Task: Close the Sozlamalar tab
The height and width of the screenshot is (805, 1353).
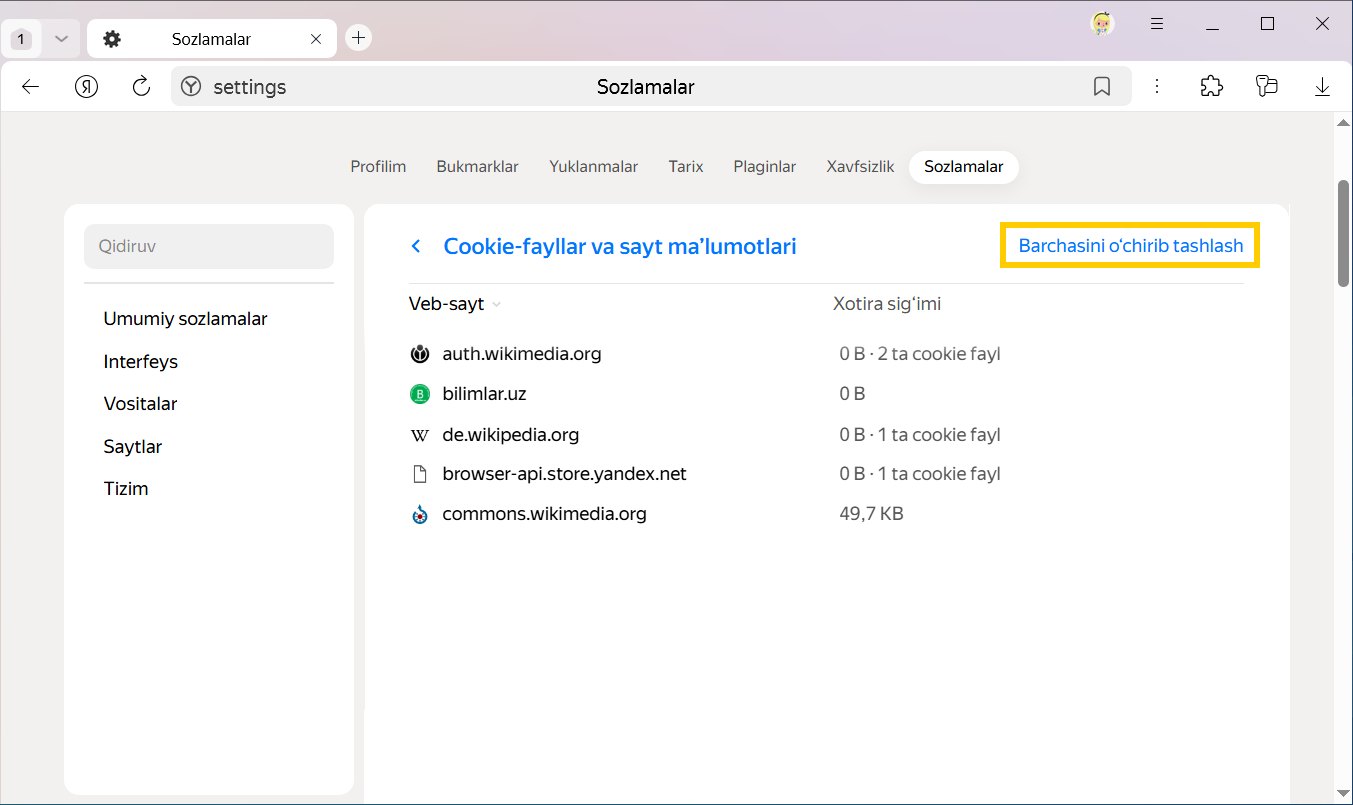Action: tap(316, 39)
